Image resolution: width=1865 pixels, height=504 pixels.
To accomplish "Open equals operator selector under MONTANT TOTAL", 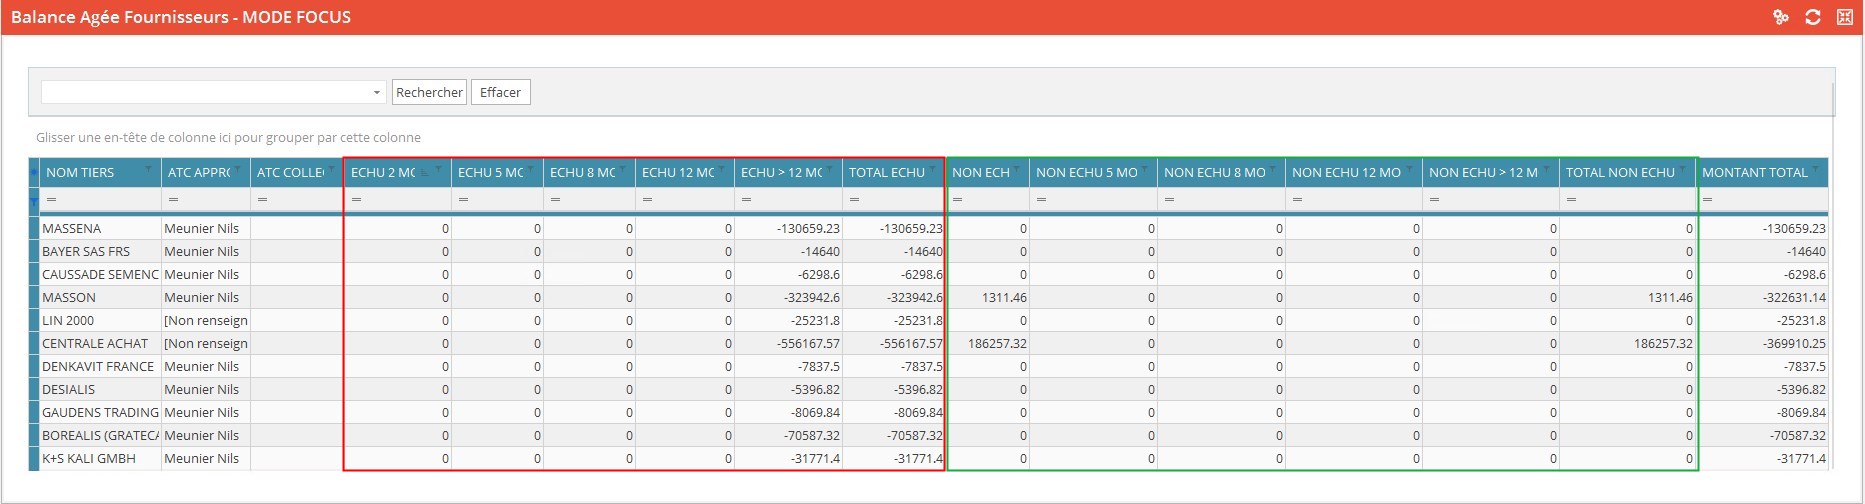I will (x=1708, y=200).
